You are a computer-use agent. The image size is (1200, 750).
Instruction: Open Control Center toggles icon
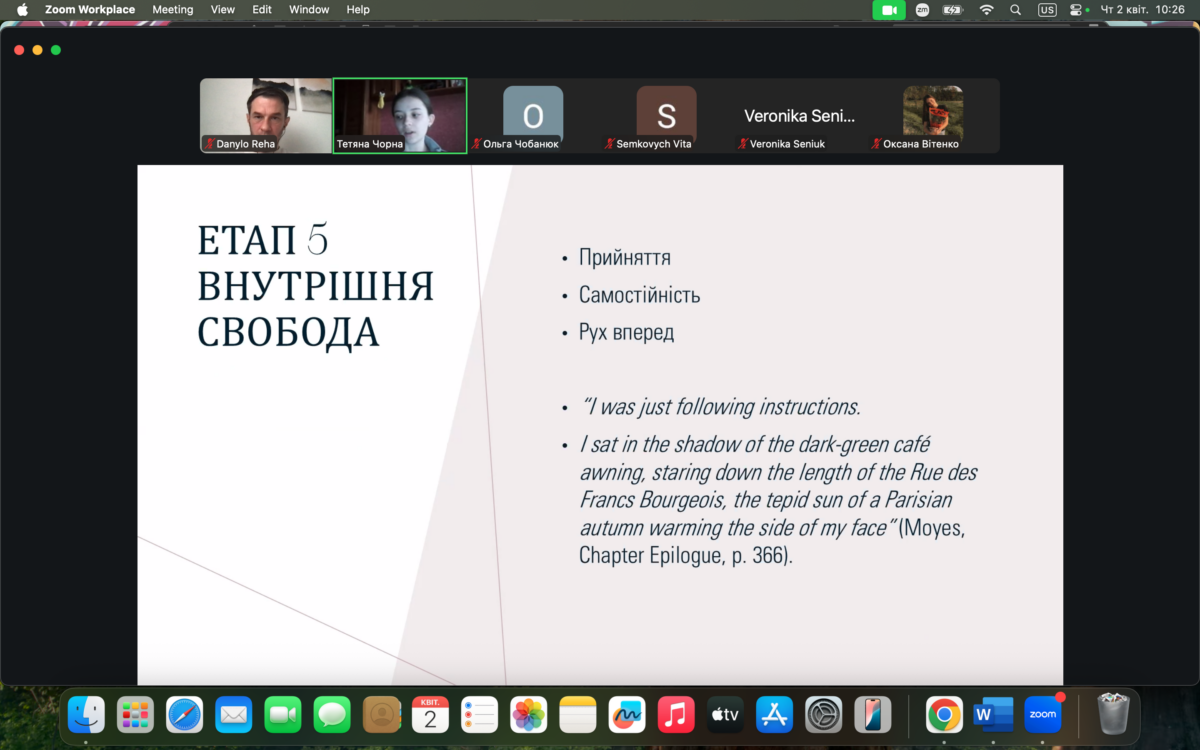click(x=1076, y=10)
